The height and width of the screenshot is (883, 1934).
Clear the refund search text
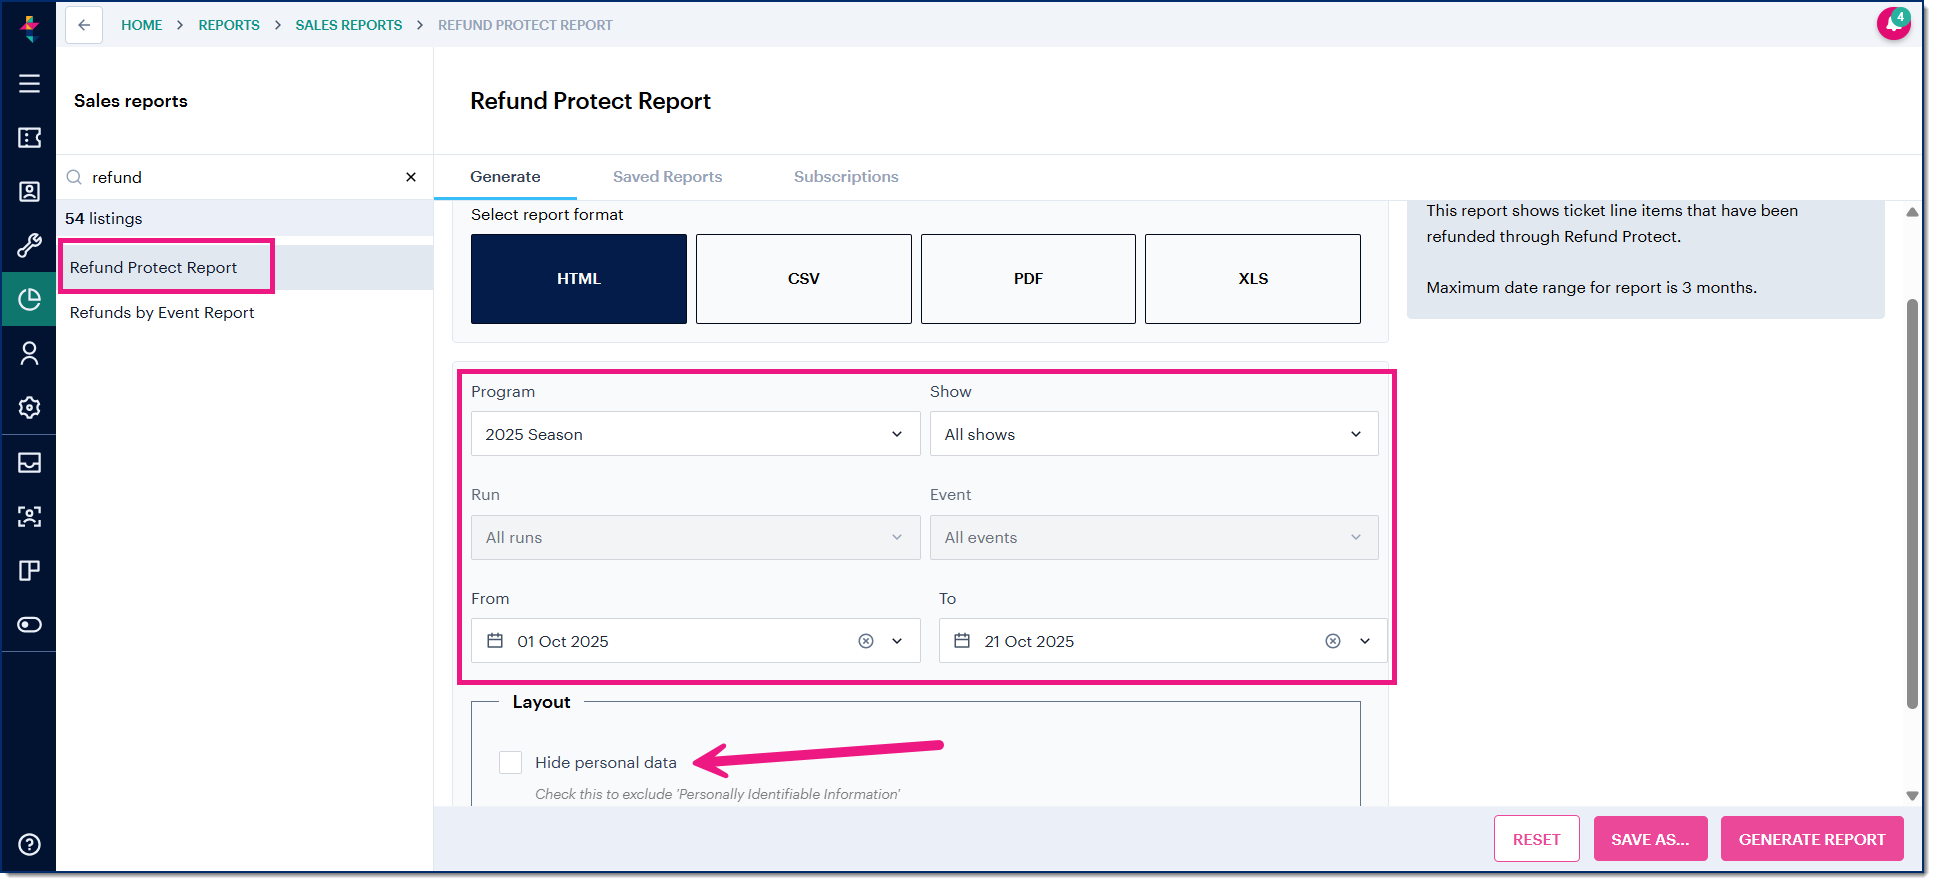point(411,177)
